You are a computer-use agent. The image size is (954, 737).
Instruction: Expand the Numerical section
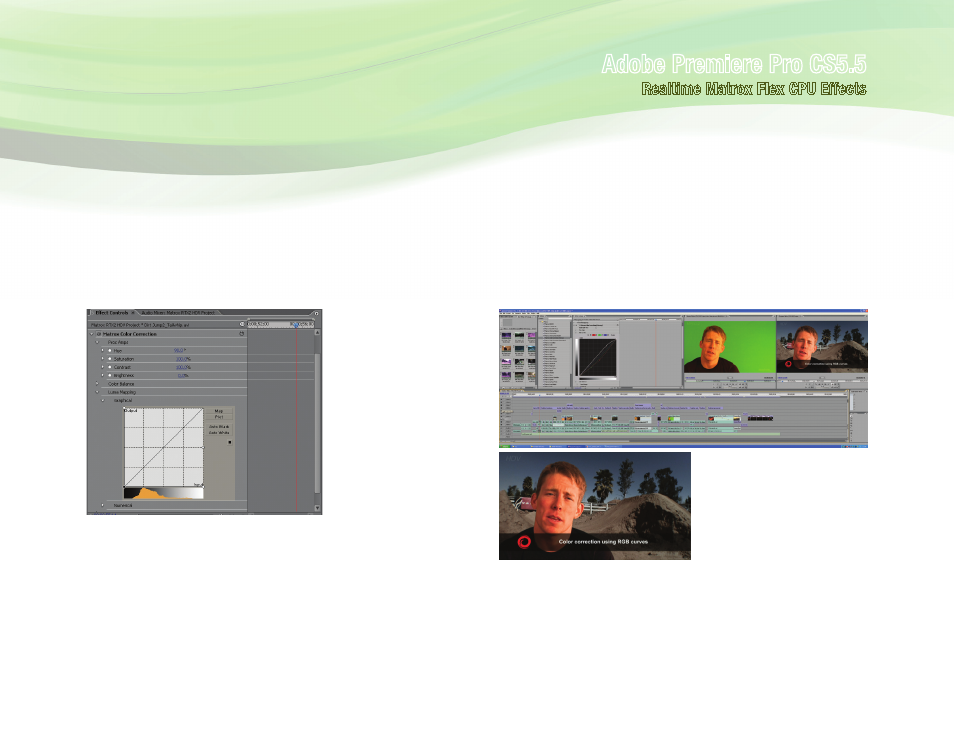(x=103, y=505)
